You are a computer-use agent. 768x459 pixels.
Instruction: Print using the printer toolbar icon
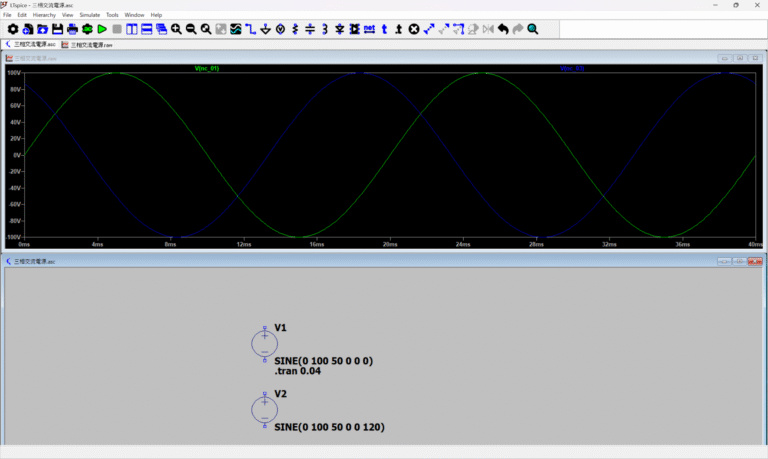pyautogui.click(x=73, y=29)
